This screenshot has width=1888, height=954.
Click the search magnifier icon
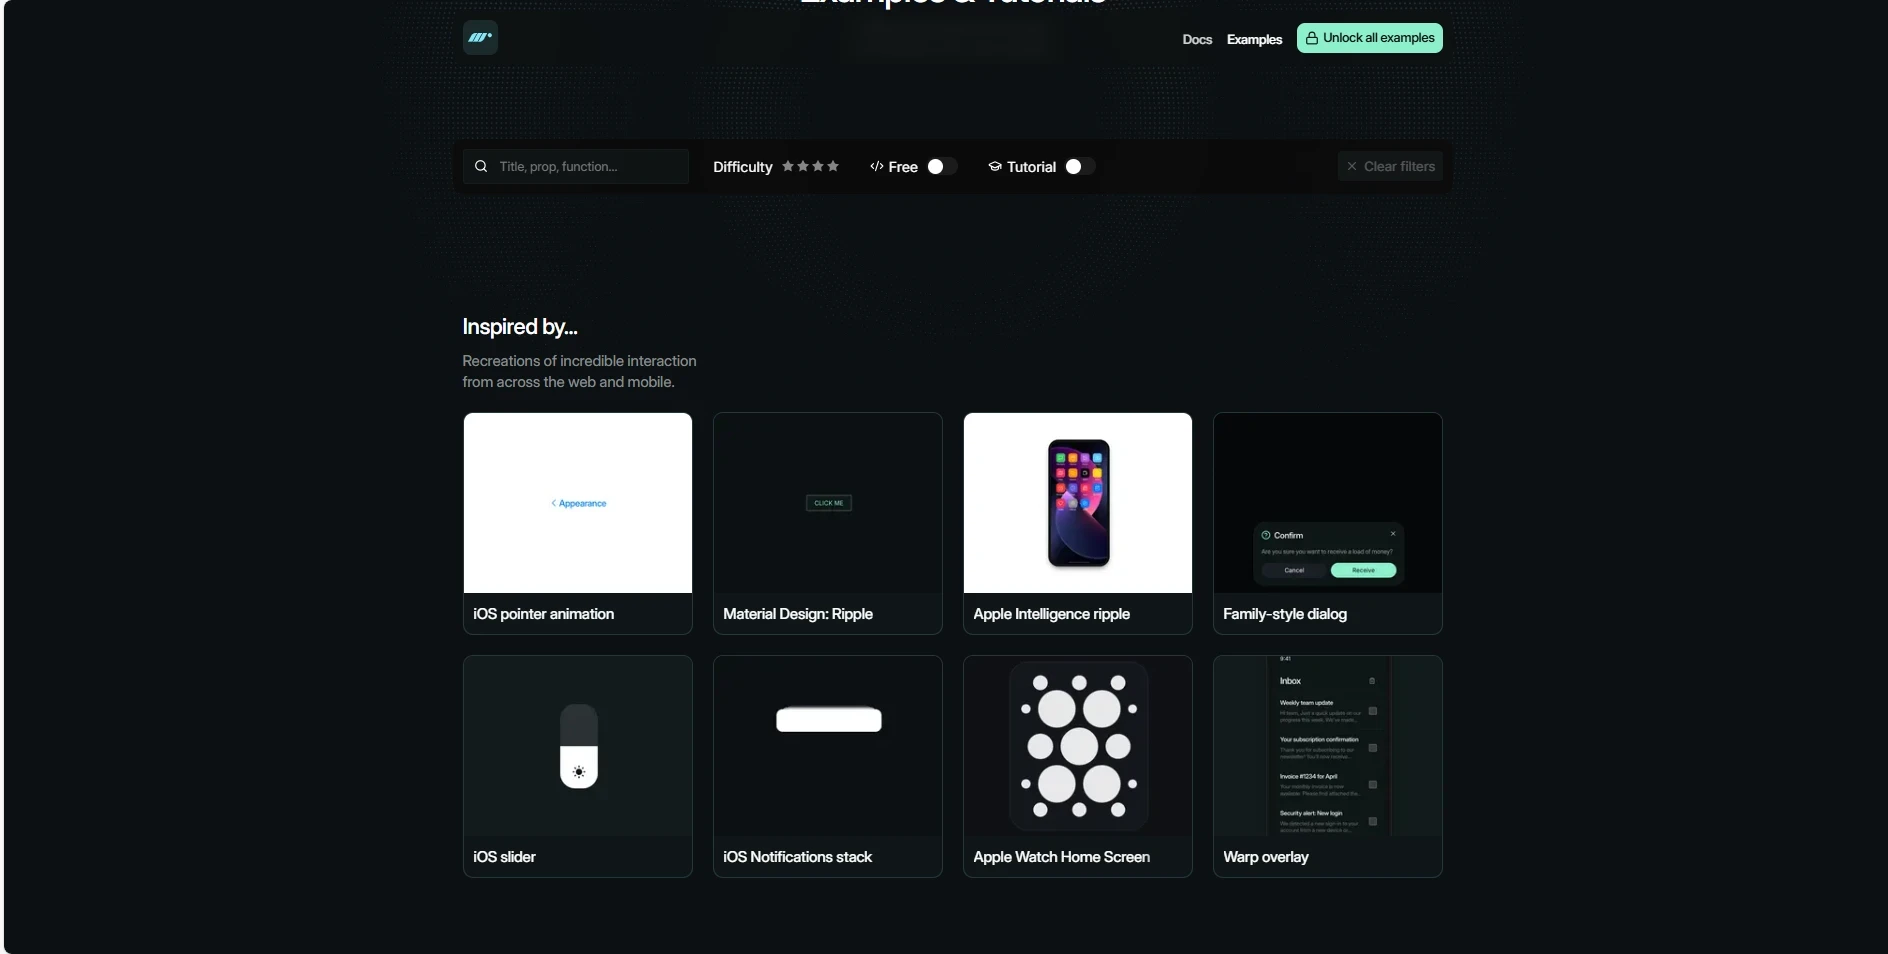[x=481, y=166]
